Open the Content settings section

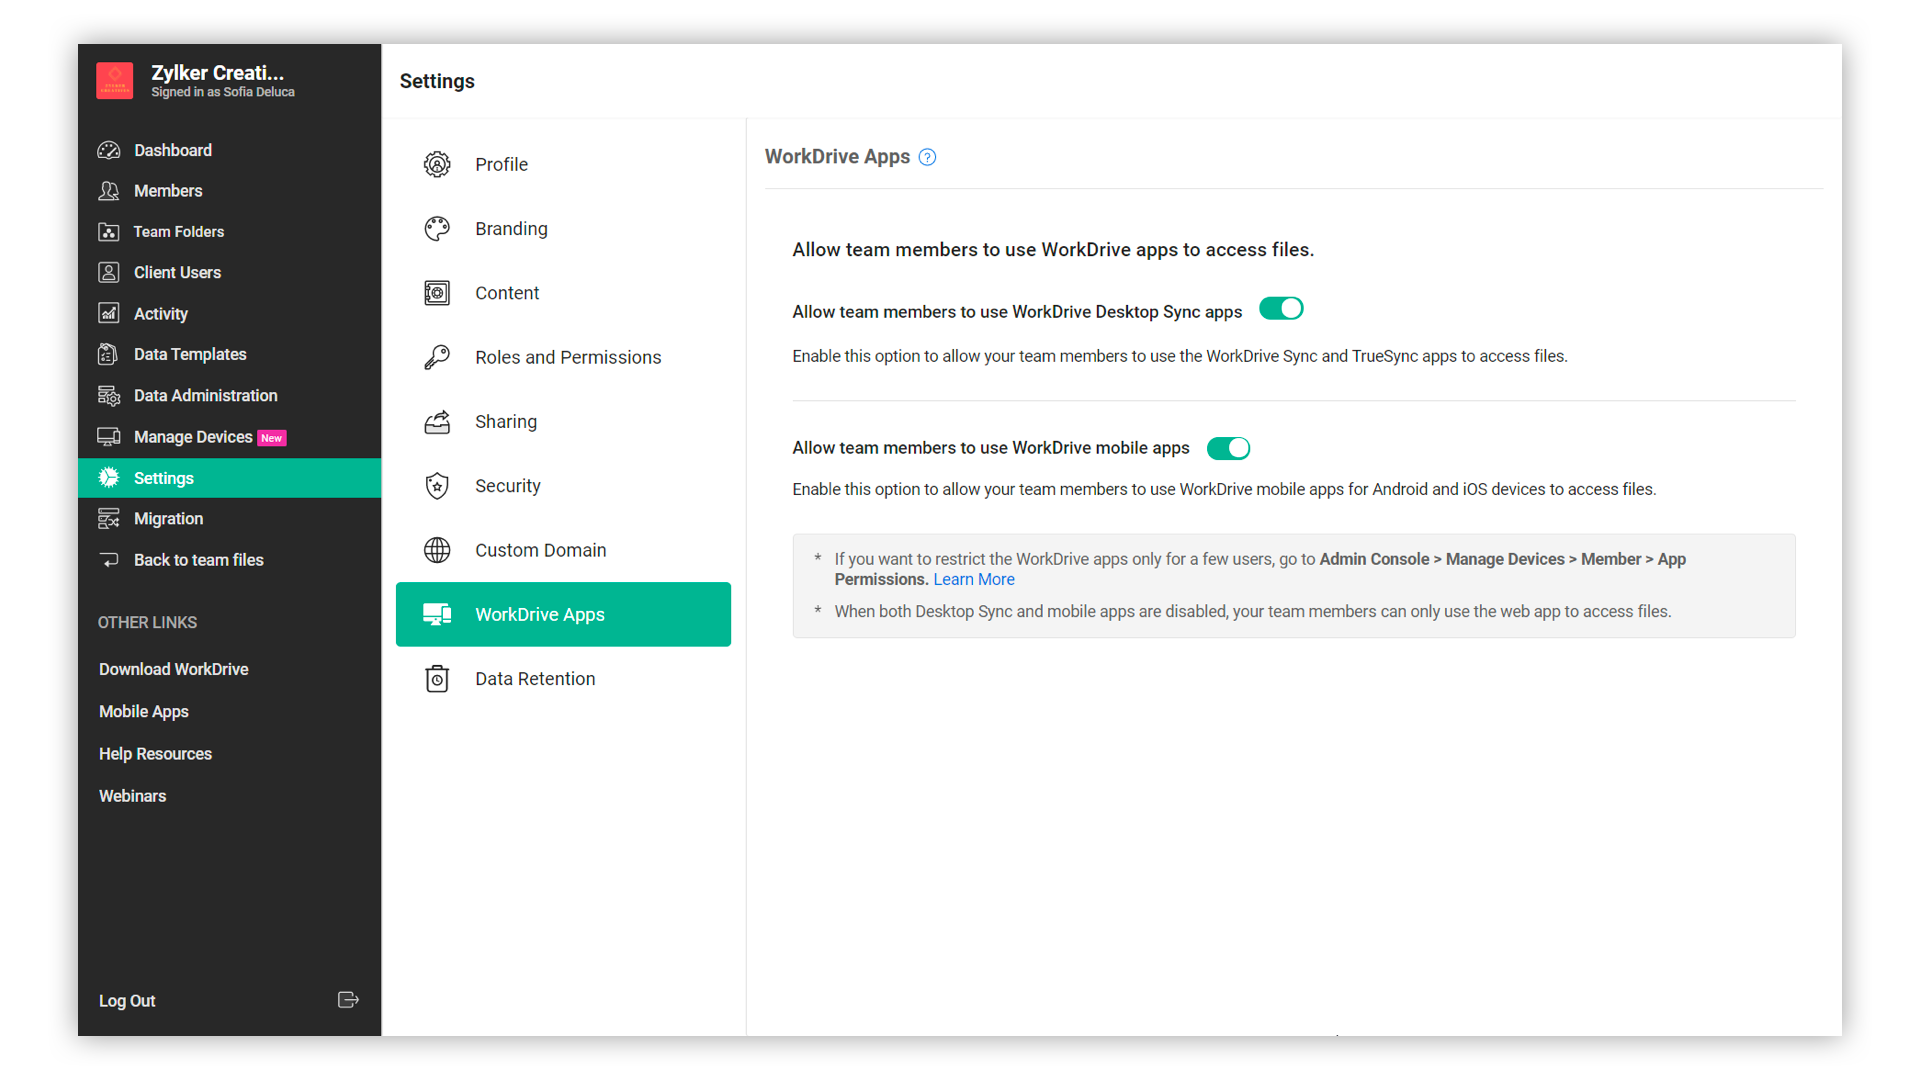click(506, 293)
